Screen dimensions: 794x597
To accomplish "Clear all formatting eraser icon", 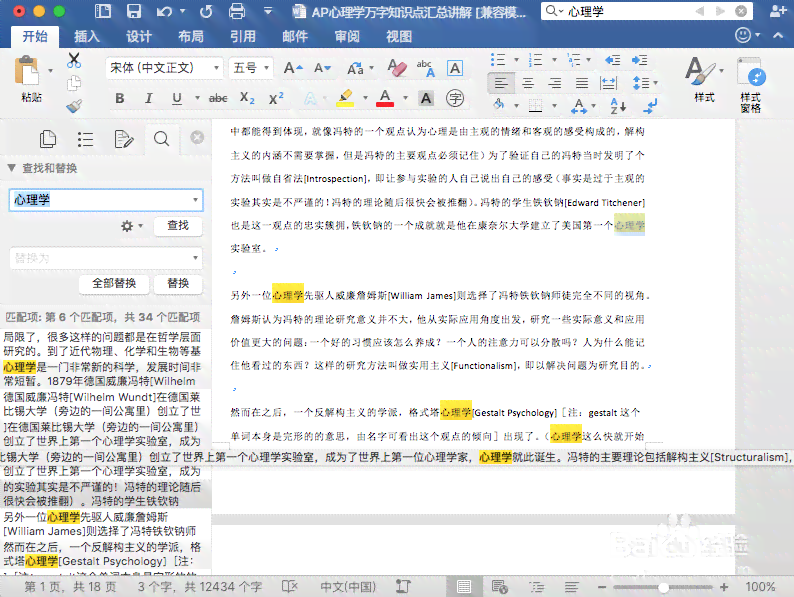I will pos(396,67).
